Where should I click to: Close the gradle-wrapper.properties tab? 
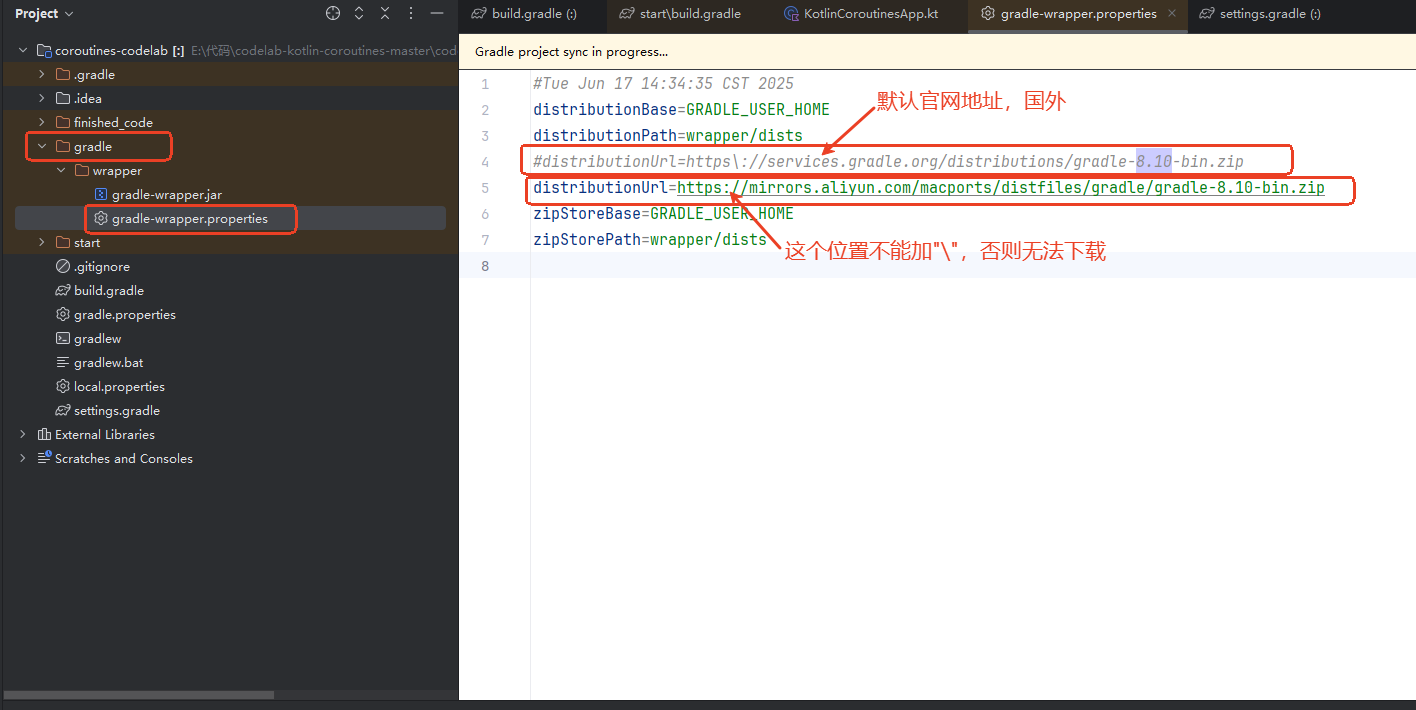(1172, 14)
